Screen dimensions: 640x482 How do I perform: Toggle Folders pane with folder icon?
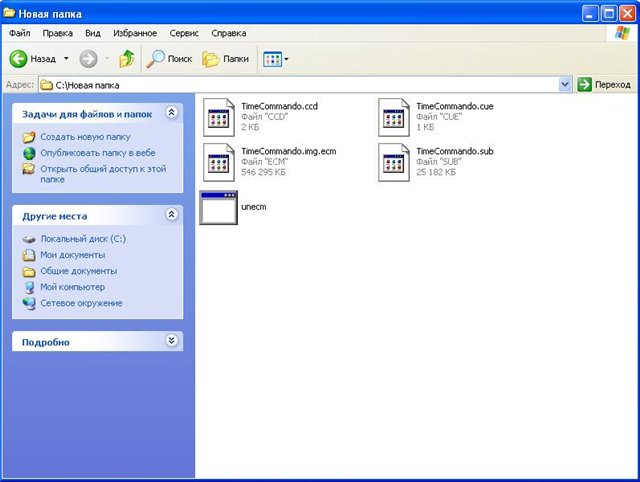[x=211, y=59]
